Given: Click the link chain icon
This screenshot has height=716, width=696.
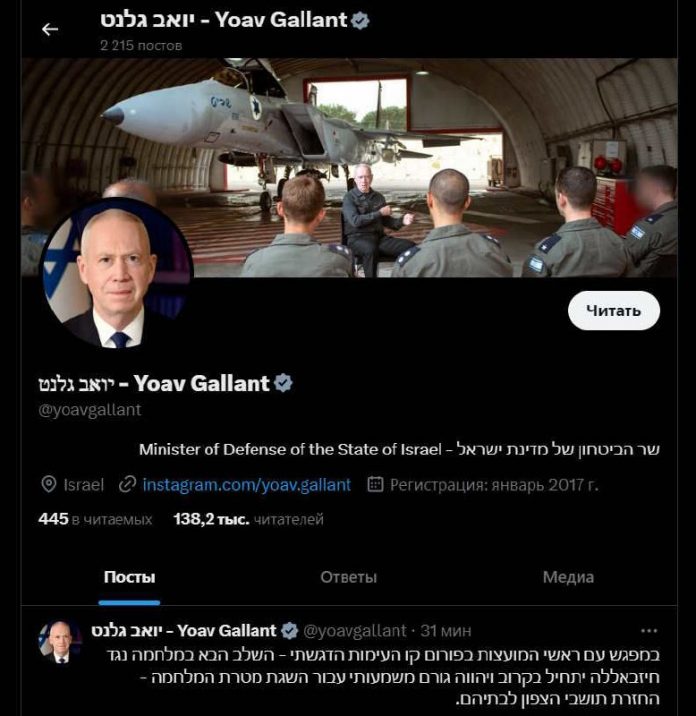Looking at the screenshot, I should [x=127, y=484].
